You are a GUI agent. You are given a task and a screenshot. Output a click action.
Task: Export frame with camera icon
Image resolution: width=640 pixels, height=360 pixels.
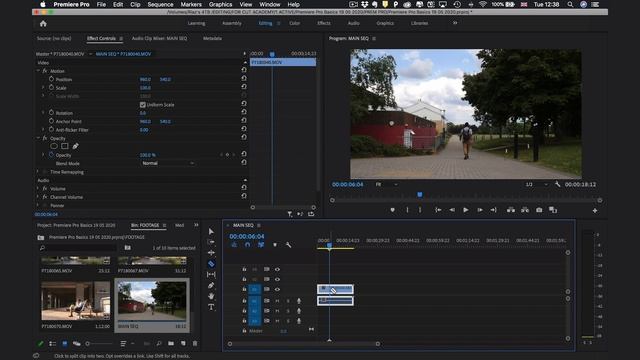(539, 210)
